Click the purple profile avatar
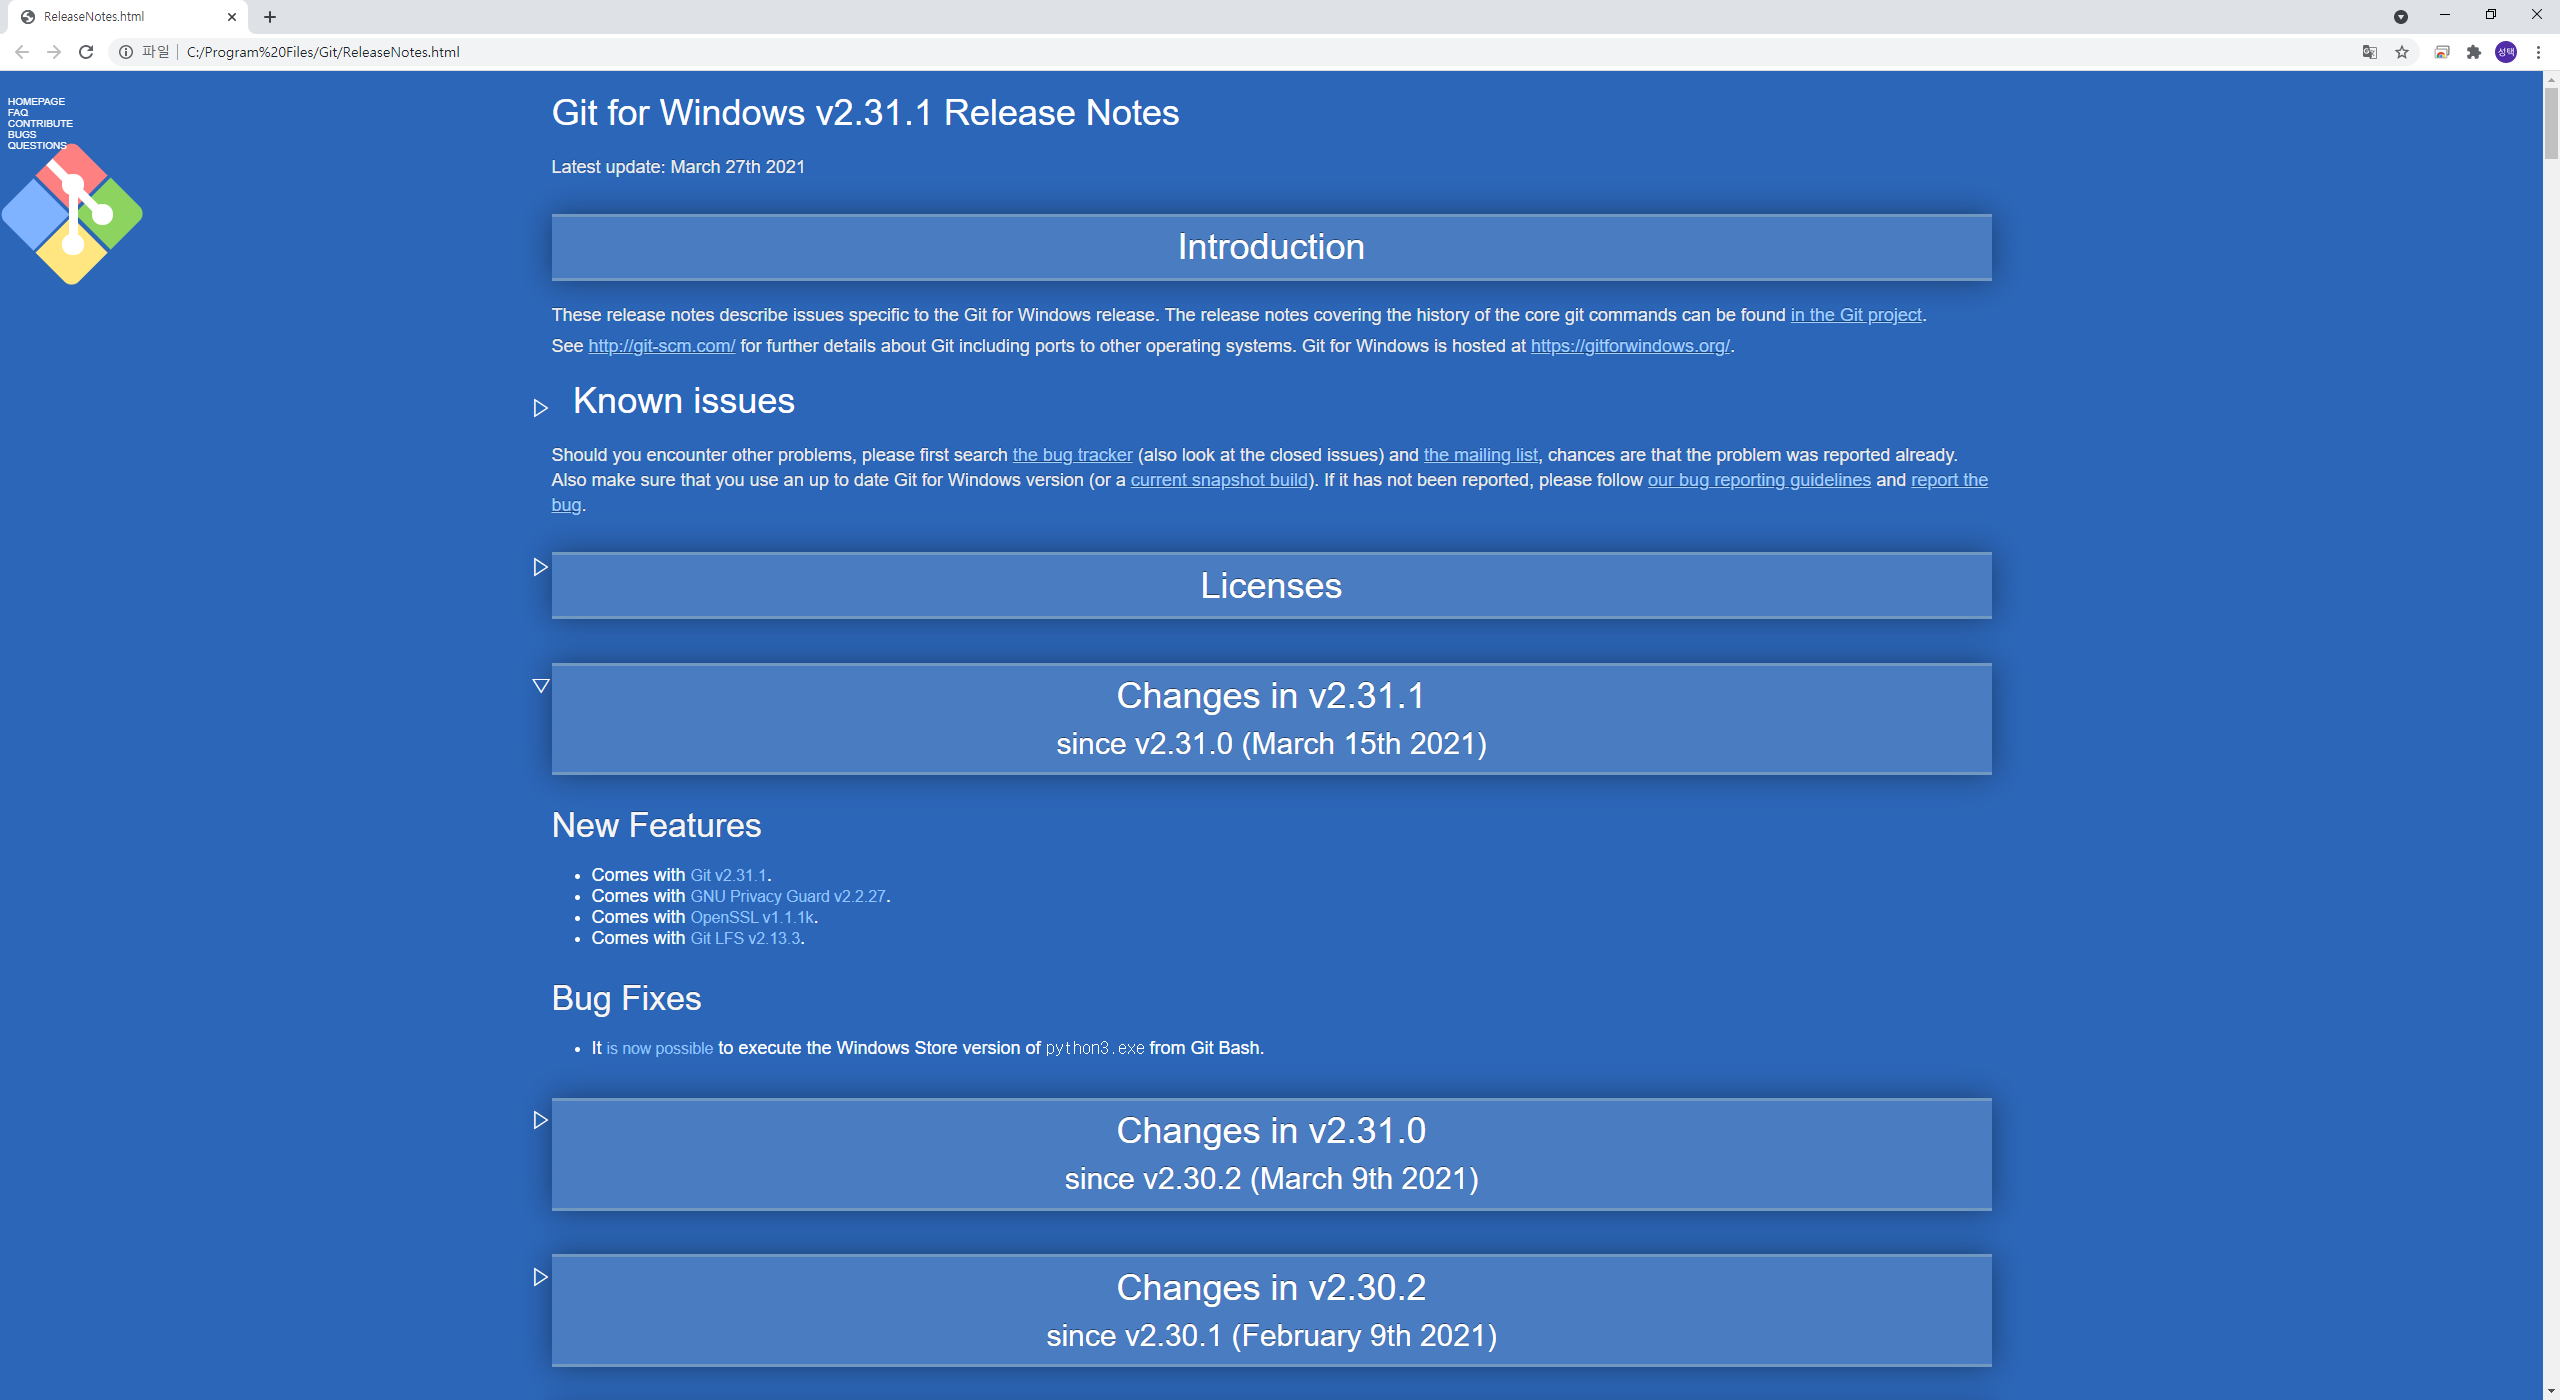 point(2506,52)
